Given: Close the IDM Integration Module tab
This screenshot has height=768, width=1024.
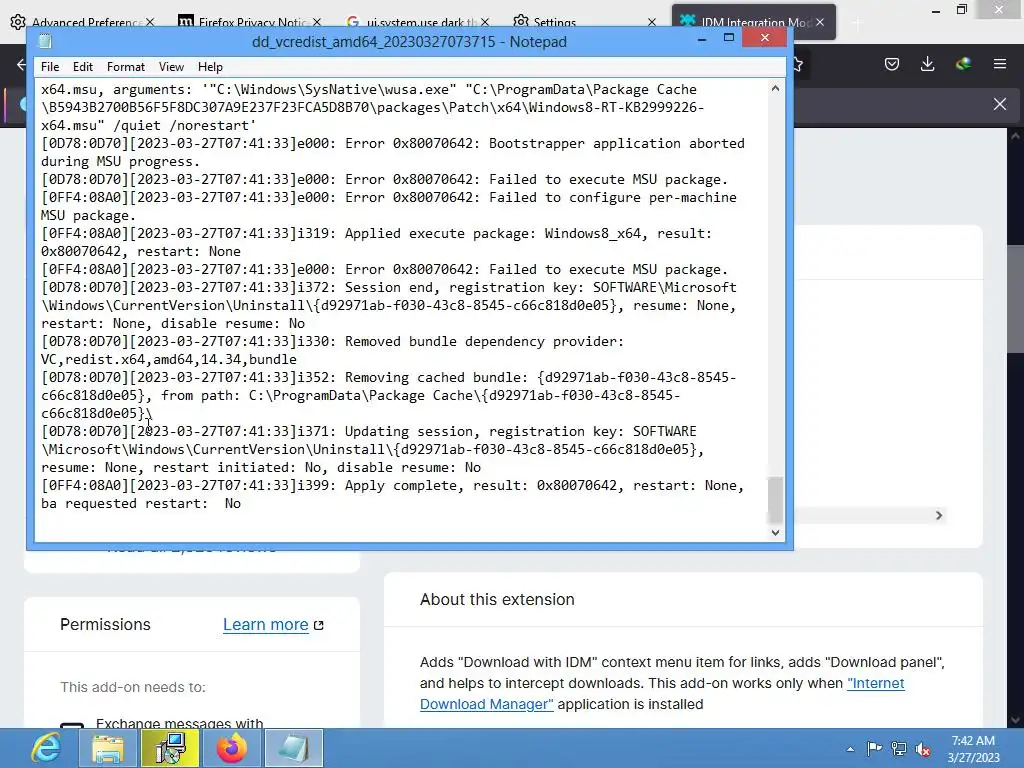Looking at the screenshot, I should 820,22.
